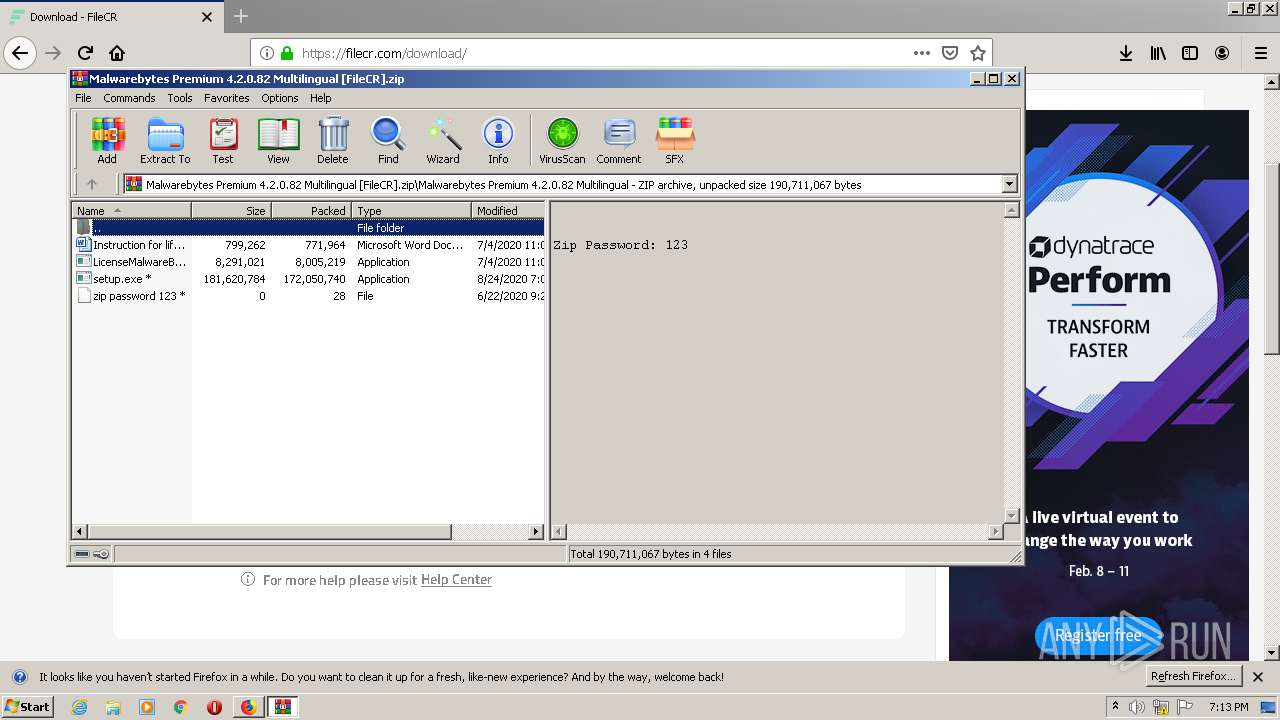The image size is (1280, 720).
Task: Sort files by Type column
Action: (411, 210)
